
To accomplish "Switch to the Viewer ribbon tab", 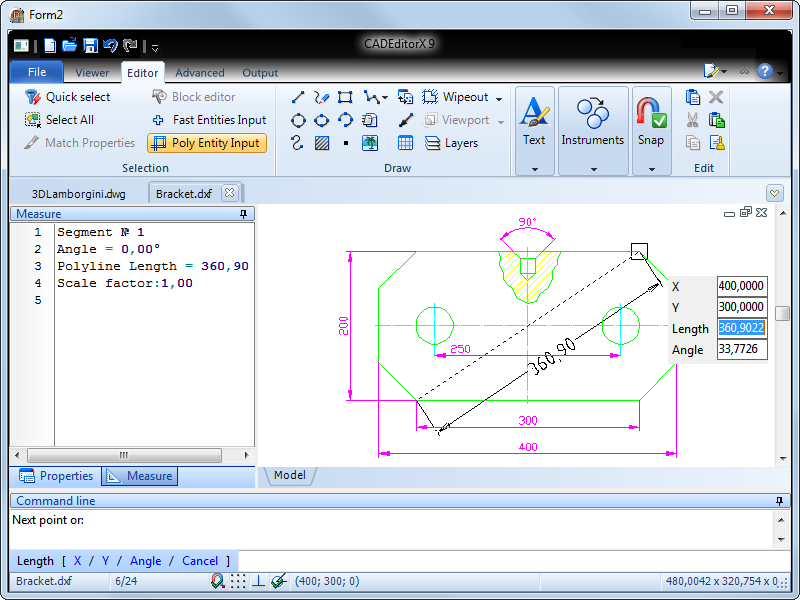I will 92,73.
